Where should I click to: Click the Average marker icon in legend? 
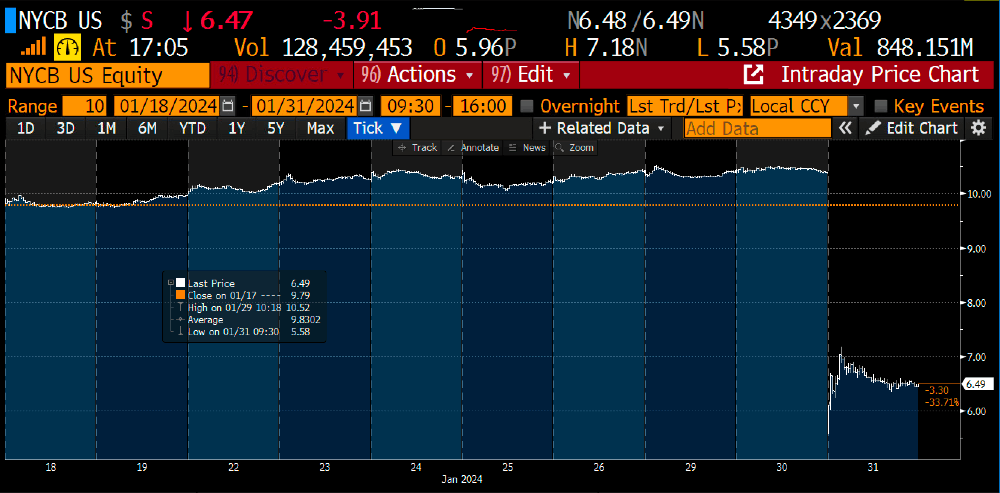[x=180, y=320]
